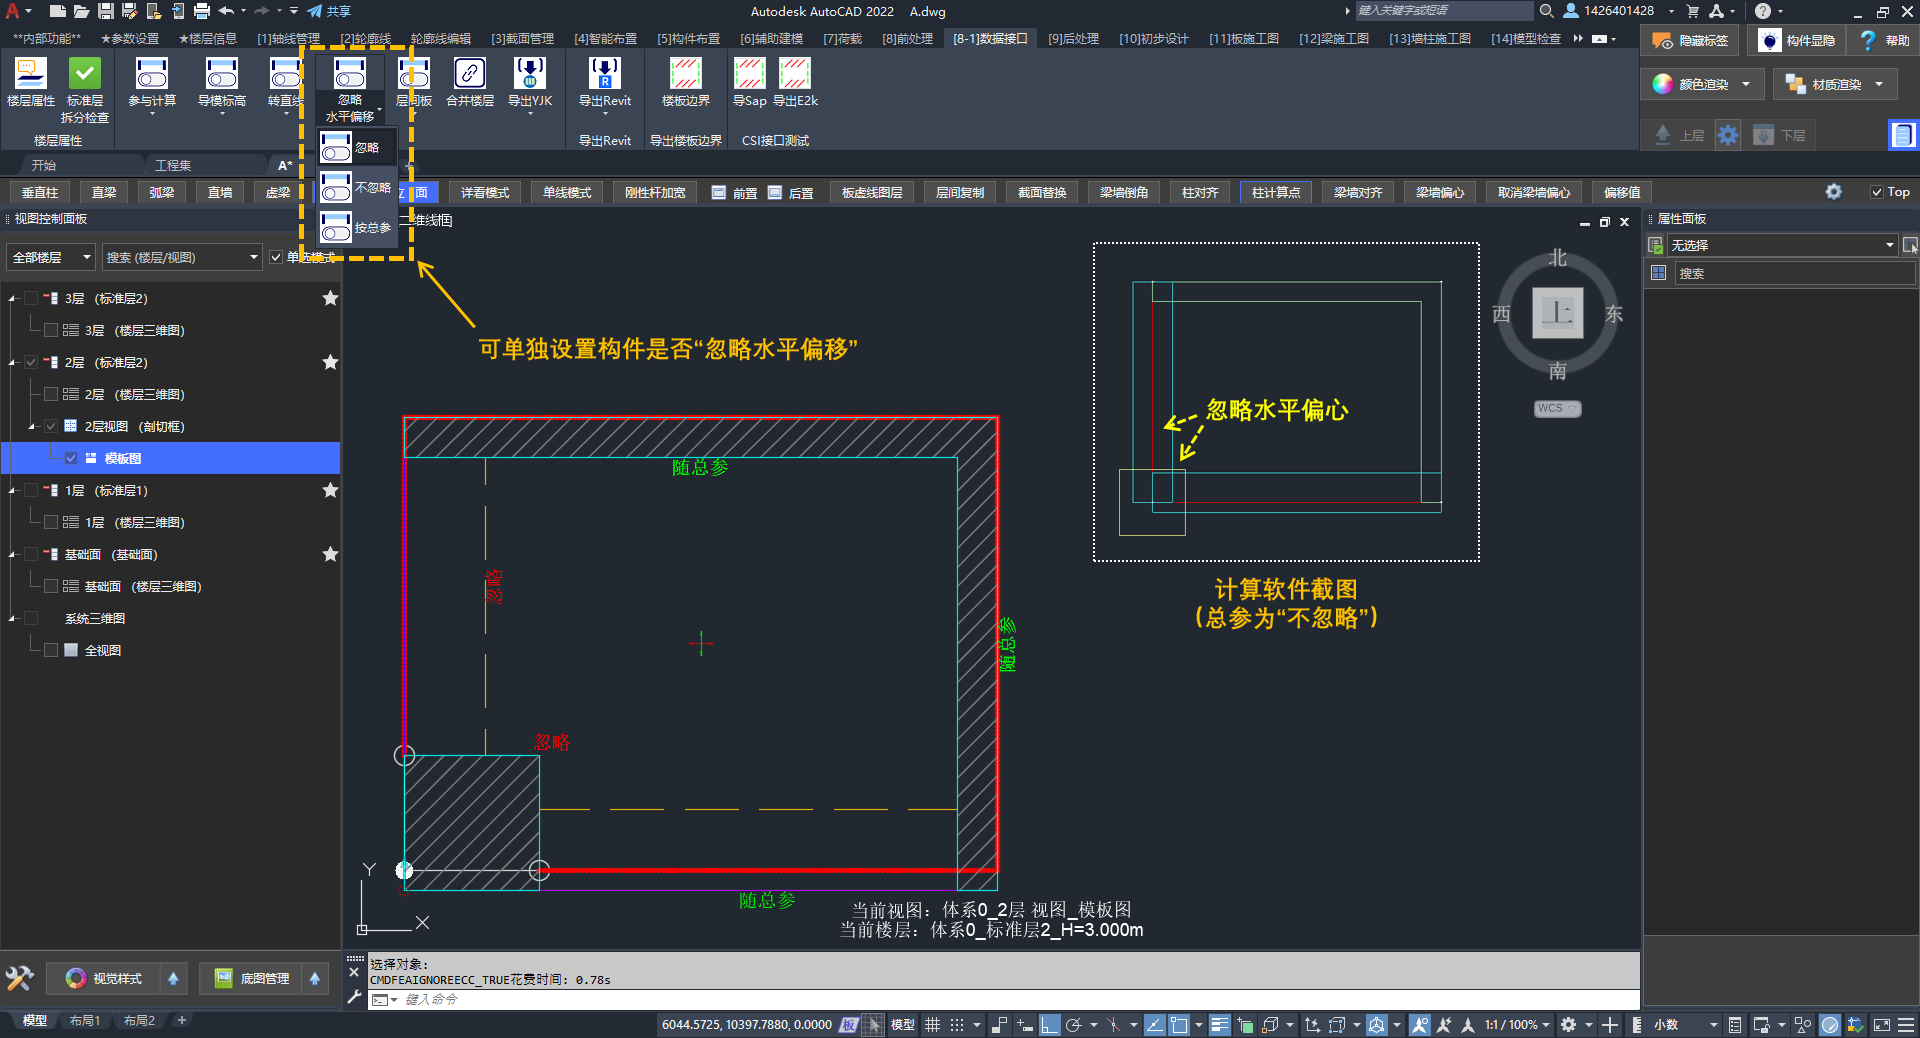Viewport: 1920px width, 1038px height.
Task: Check the 全视图 tree checkbox
Action: 51,650
